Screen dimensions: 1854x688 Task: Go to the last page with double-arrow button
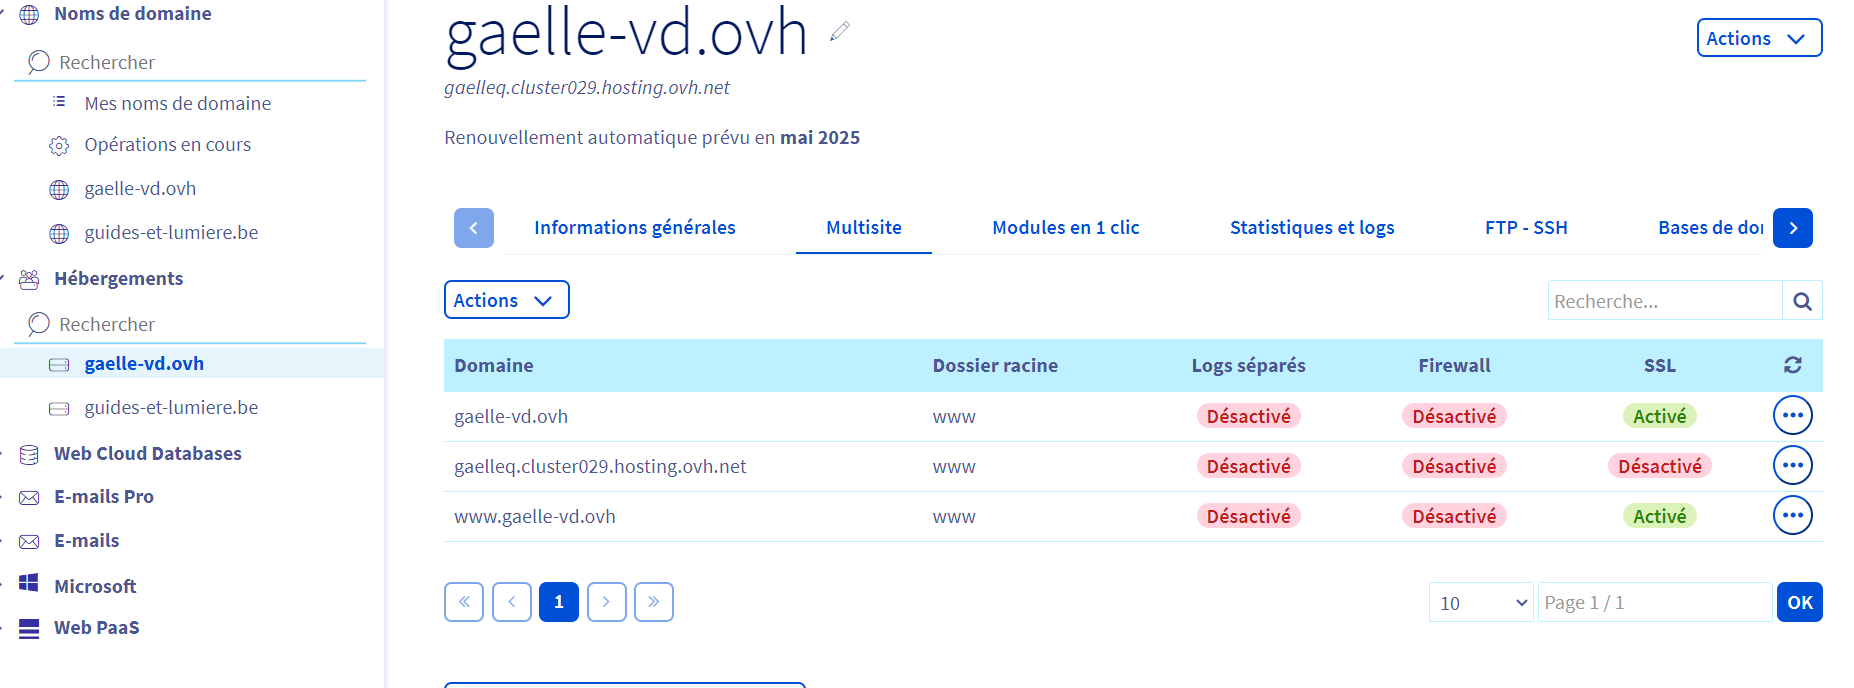click(x=653, y=602)
